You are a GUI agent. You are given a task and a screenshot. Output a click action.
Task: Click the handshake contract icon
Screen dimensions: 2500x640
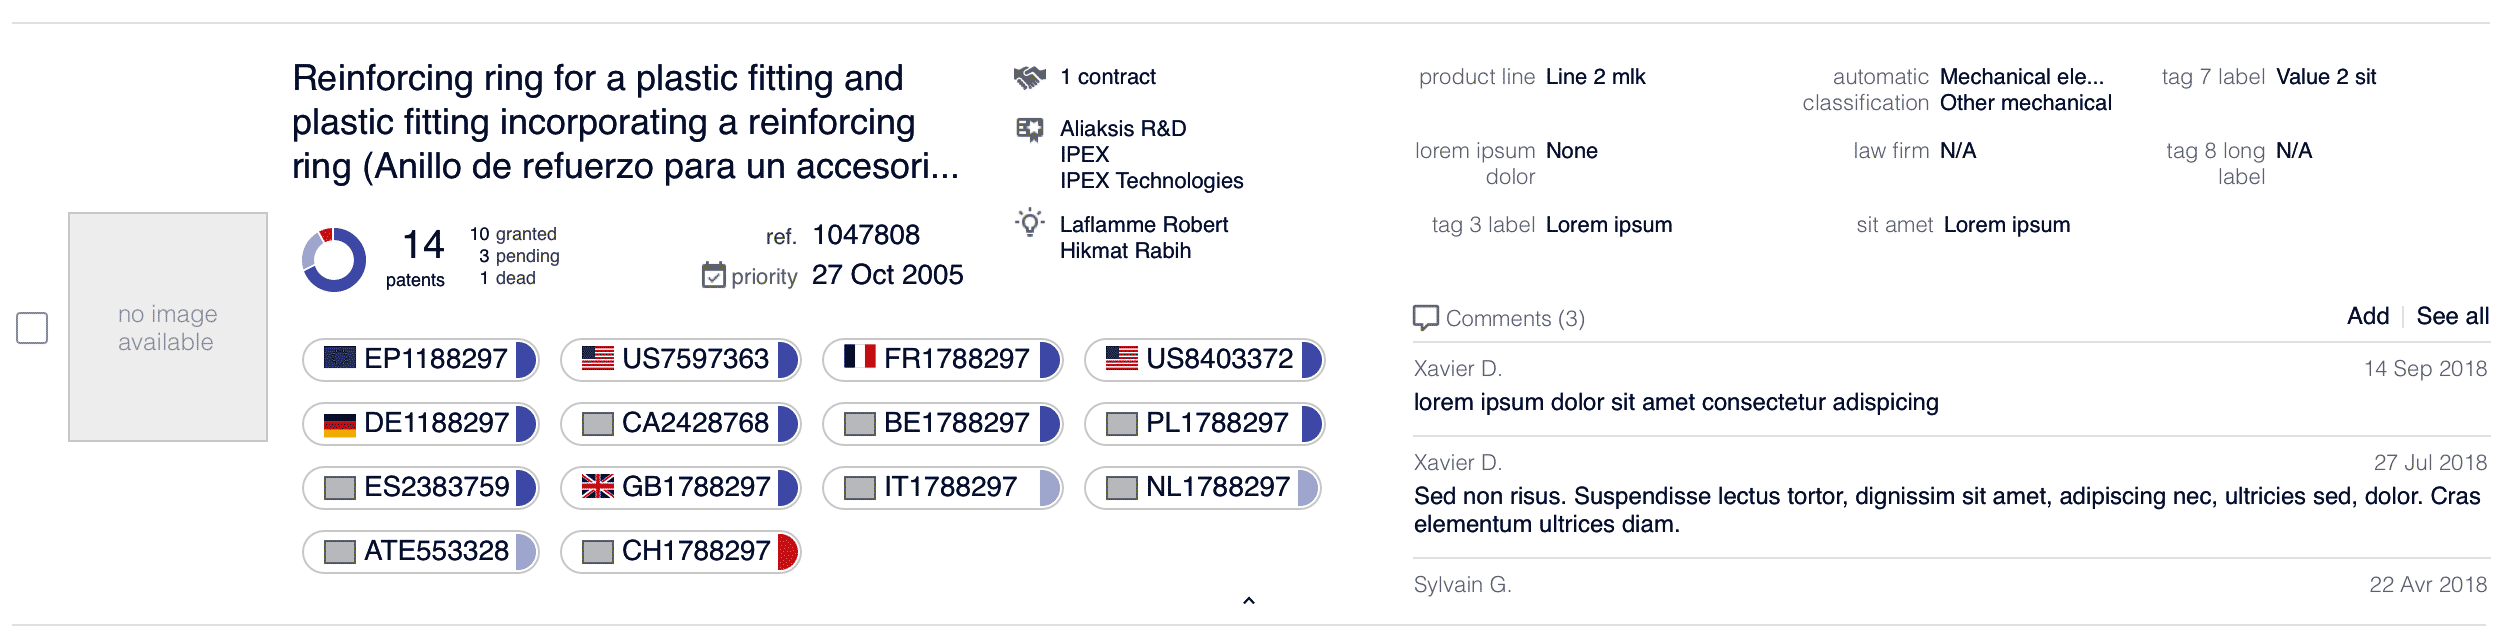click(1029, 77)
